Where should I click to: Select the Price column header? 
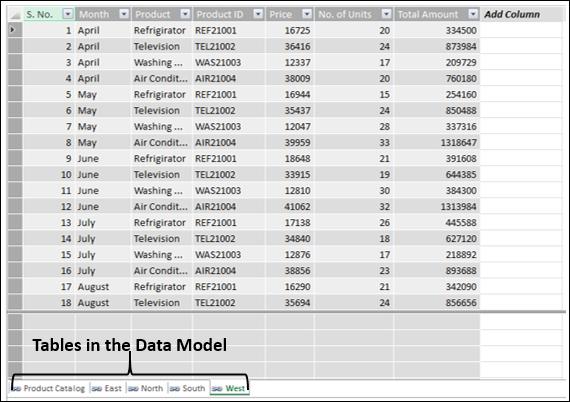tap(290, 14)
